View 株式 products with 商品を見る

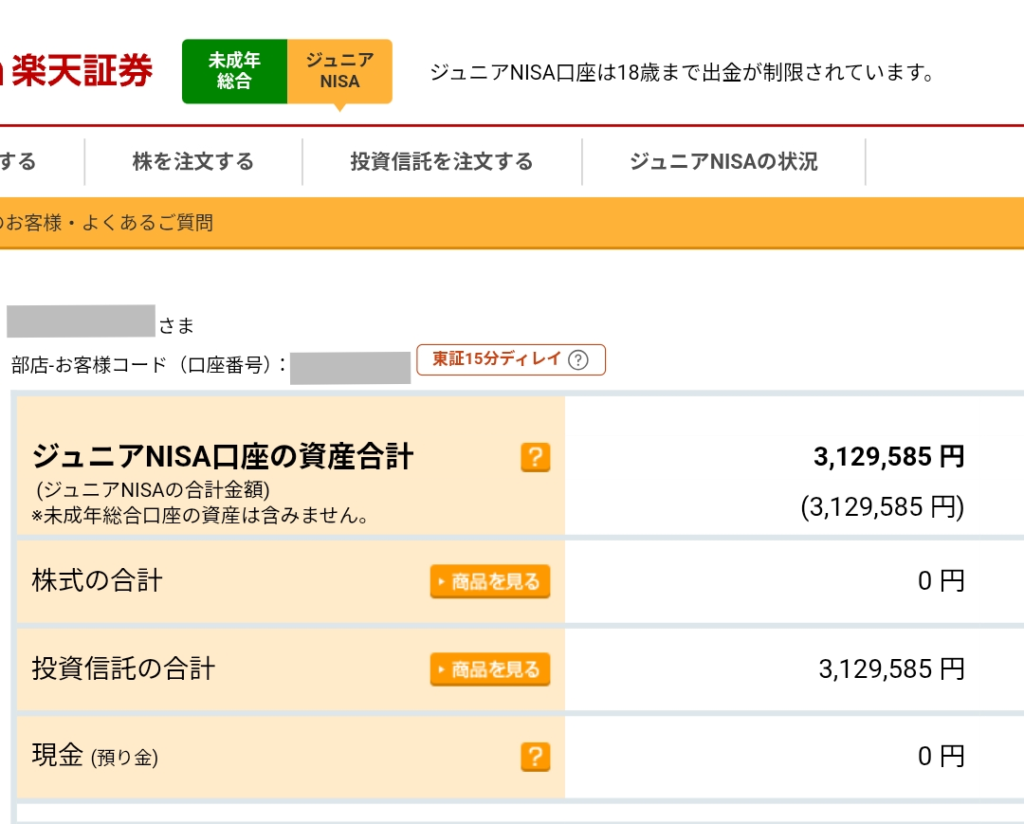click(x=489, y=581)
